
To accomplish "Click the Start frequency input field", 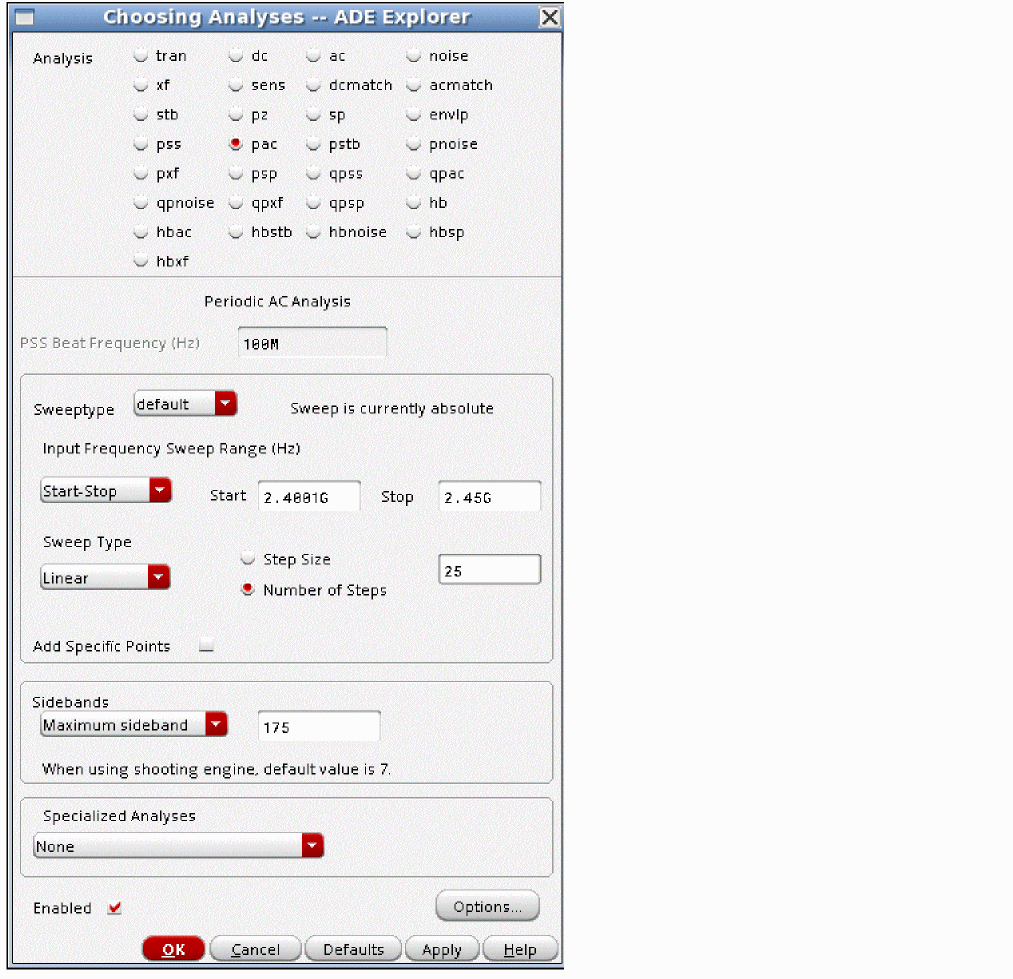I will [309, 497].
